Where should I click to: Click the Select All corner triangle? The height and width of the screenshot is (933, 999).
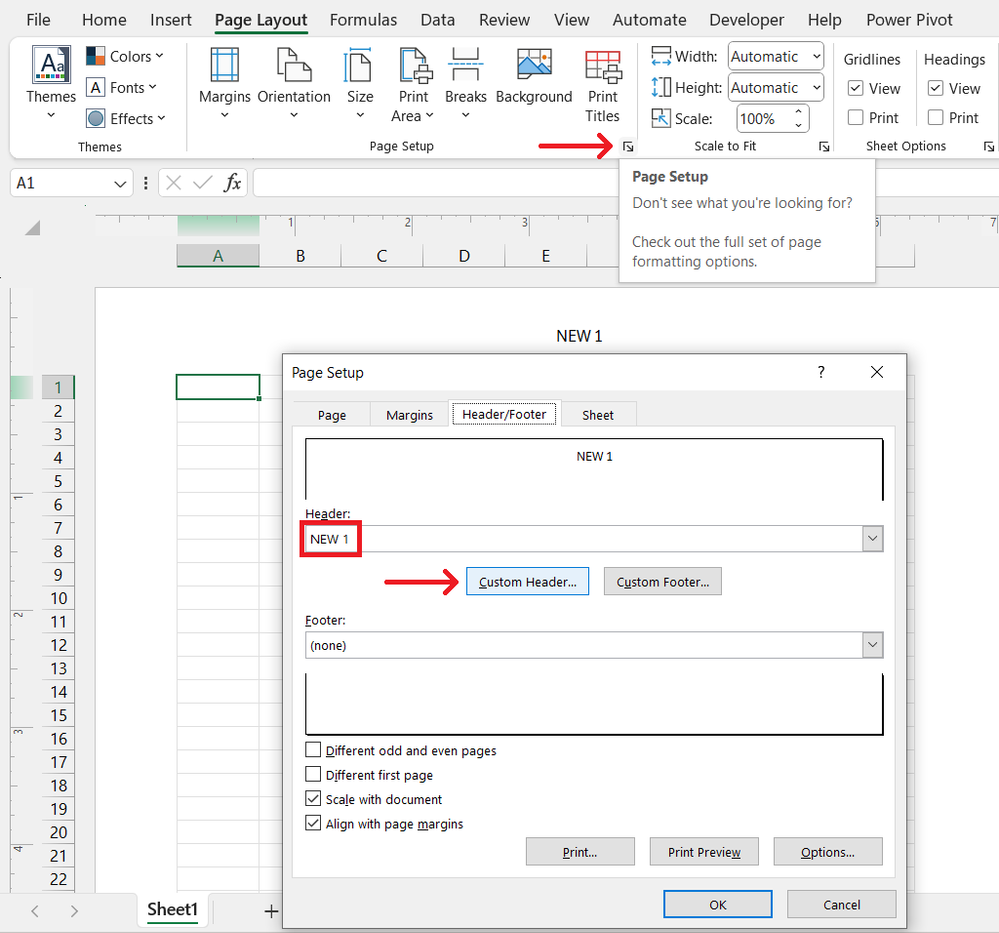[32, 228]
